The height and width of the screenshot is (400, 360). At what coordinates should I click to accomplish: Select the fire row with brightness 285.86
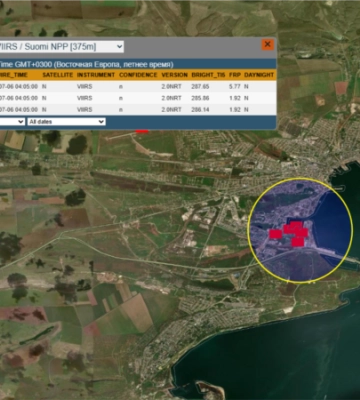point(138,98)
